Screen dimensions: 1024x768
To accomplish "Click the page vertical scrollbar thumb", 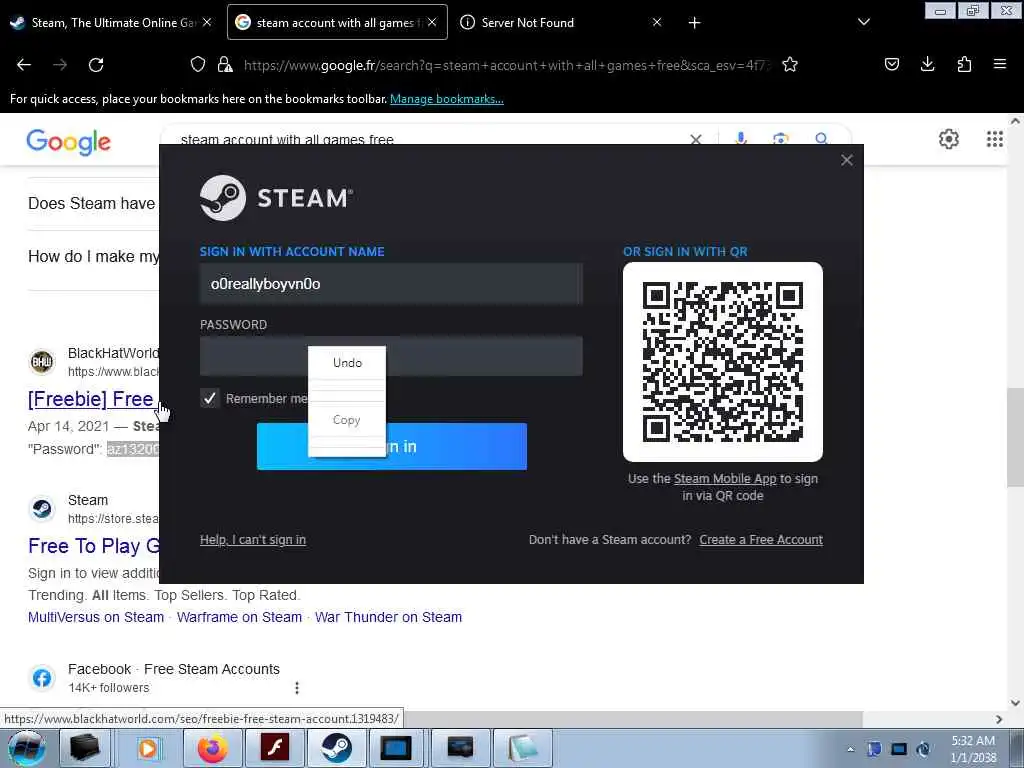I will 1015,438.
